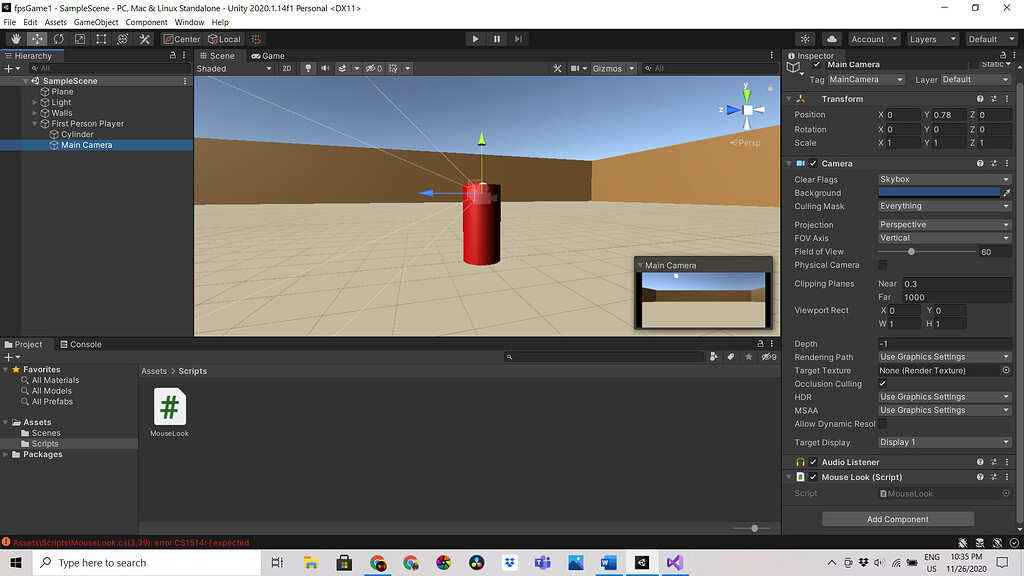Open the Clear Flags Skybox dropdown

click(x=943, y=179)
